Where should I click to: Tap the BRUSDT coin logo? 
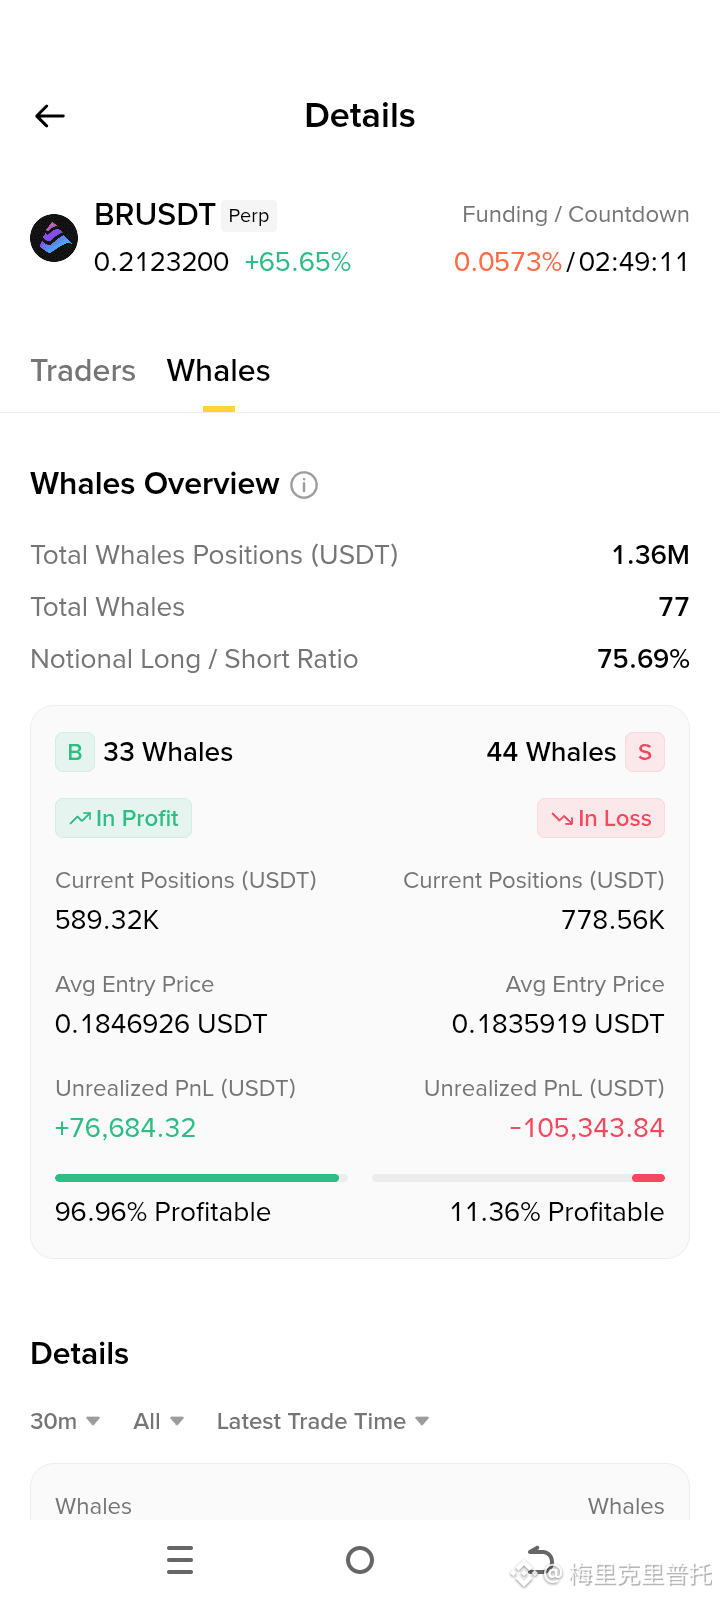tap(54, 238)
